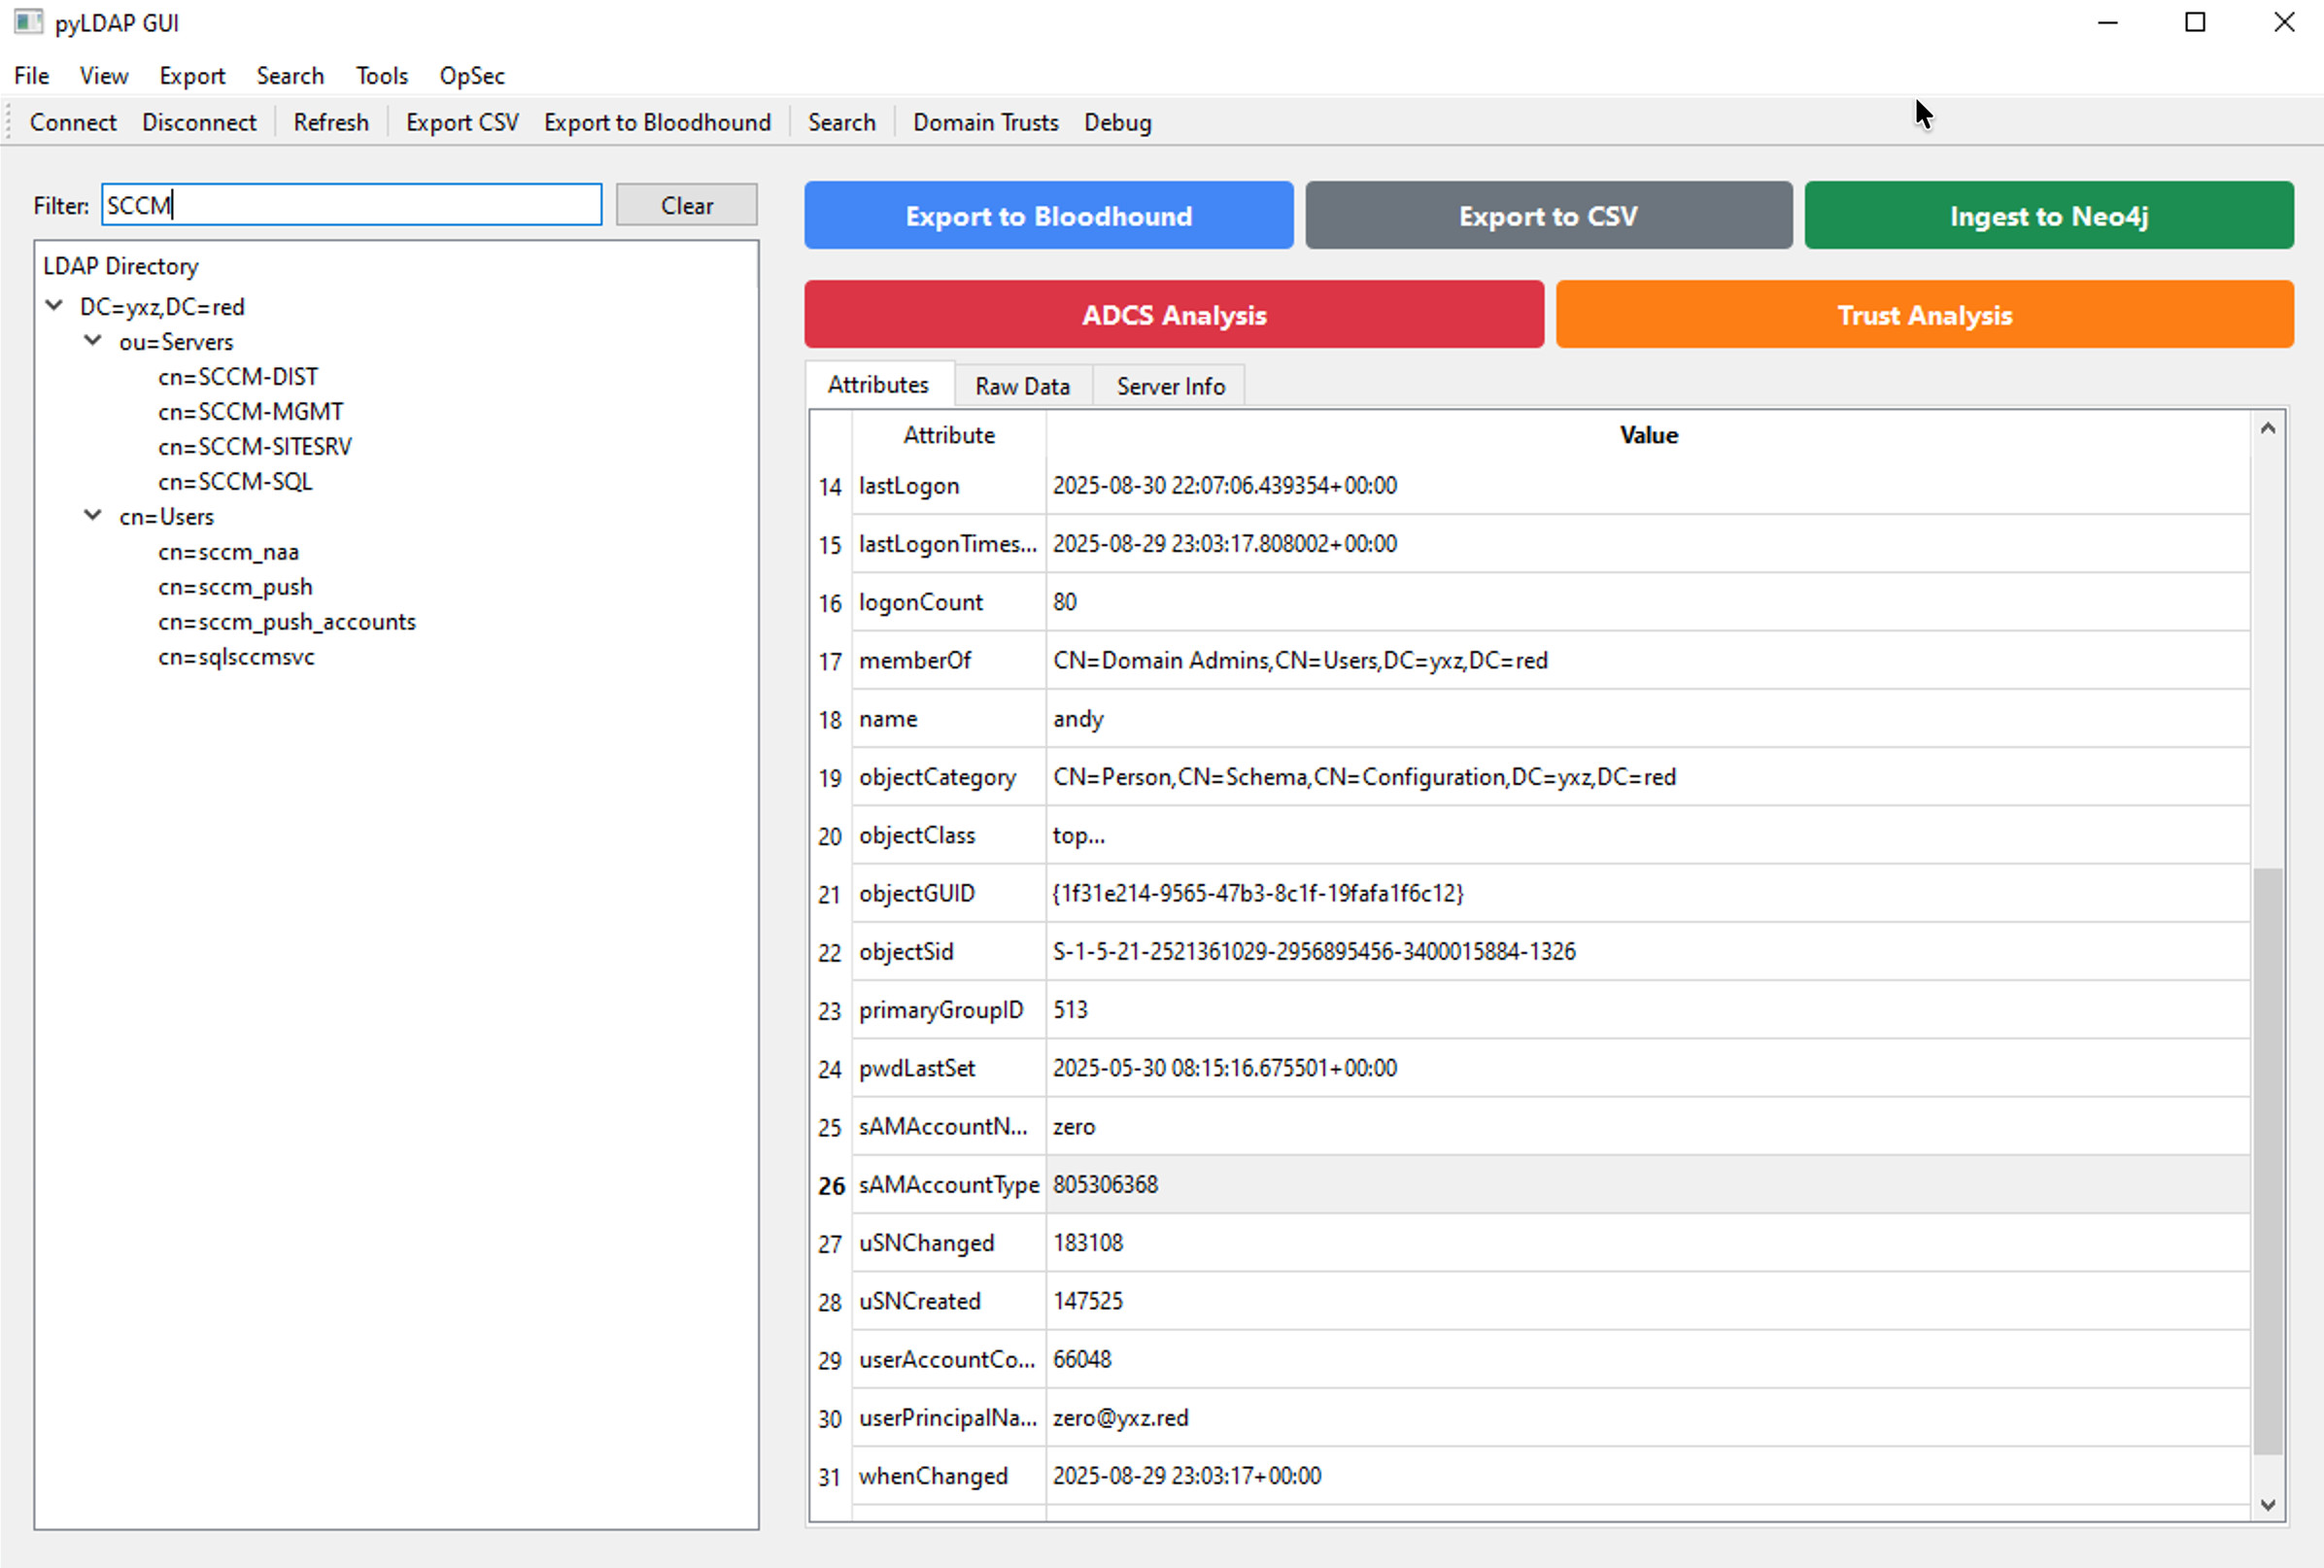Viewport: 2324px width, 1568px height.
Task: Select cn=sccm_push_accounts tree entry
Action: coord(287,622)
